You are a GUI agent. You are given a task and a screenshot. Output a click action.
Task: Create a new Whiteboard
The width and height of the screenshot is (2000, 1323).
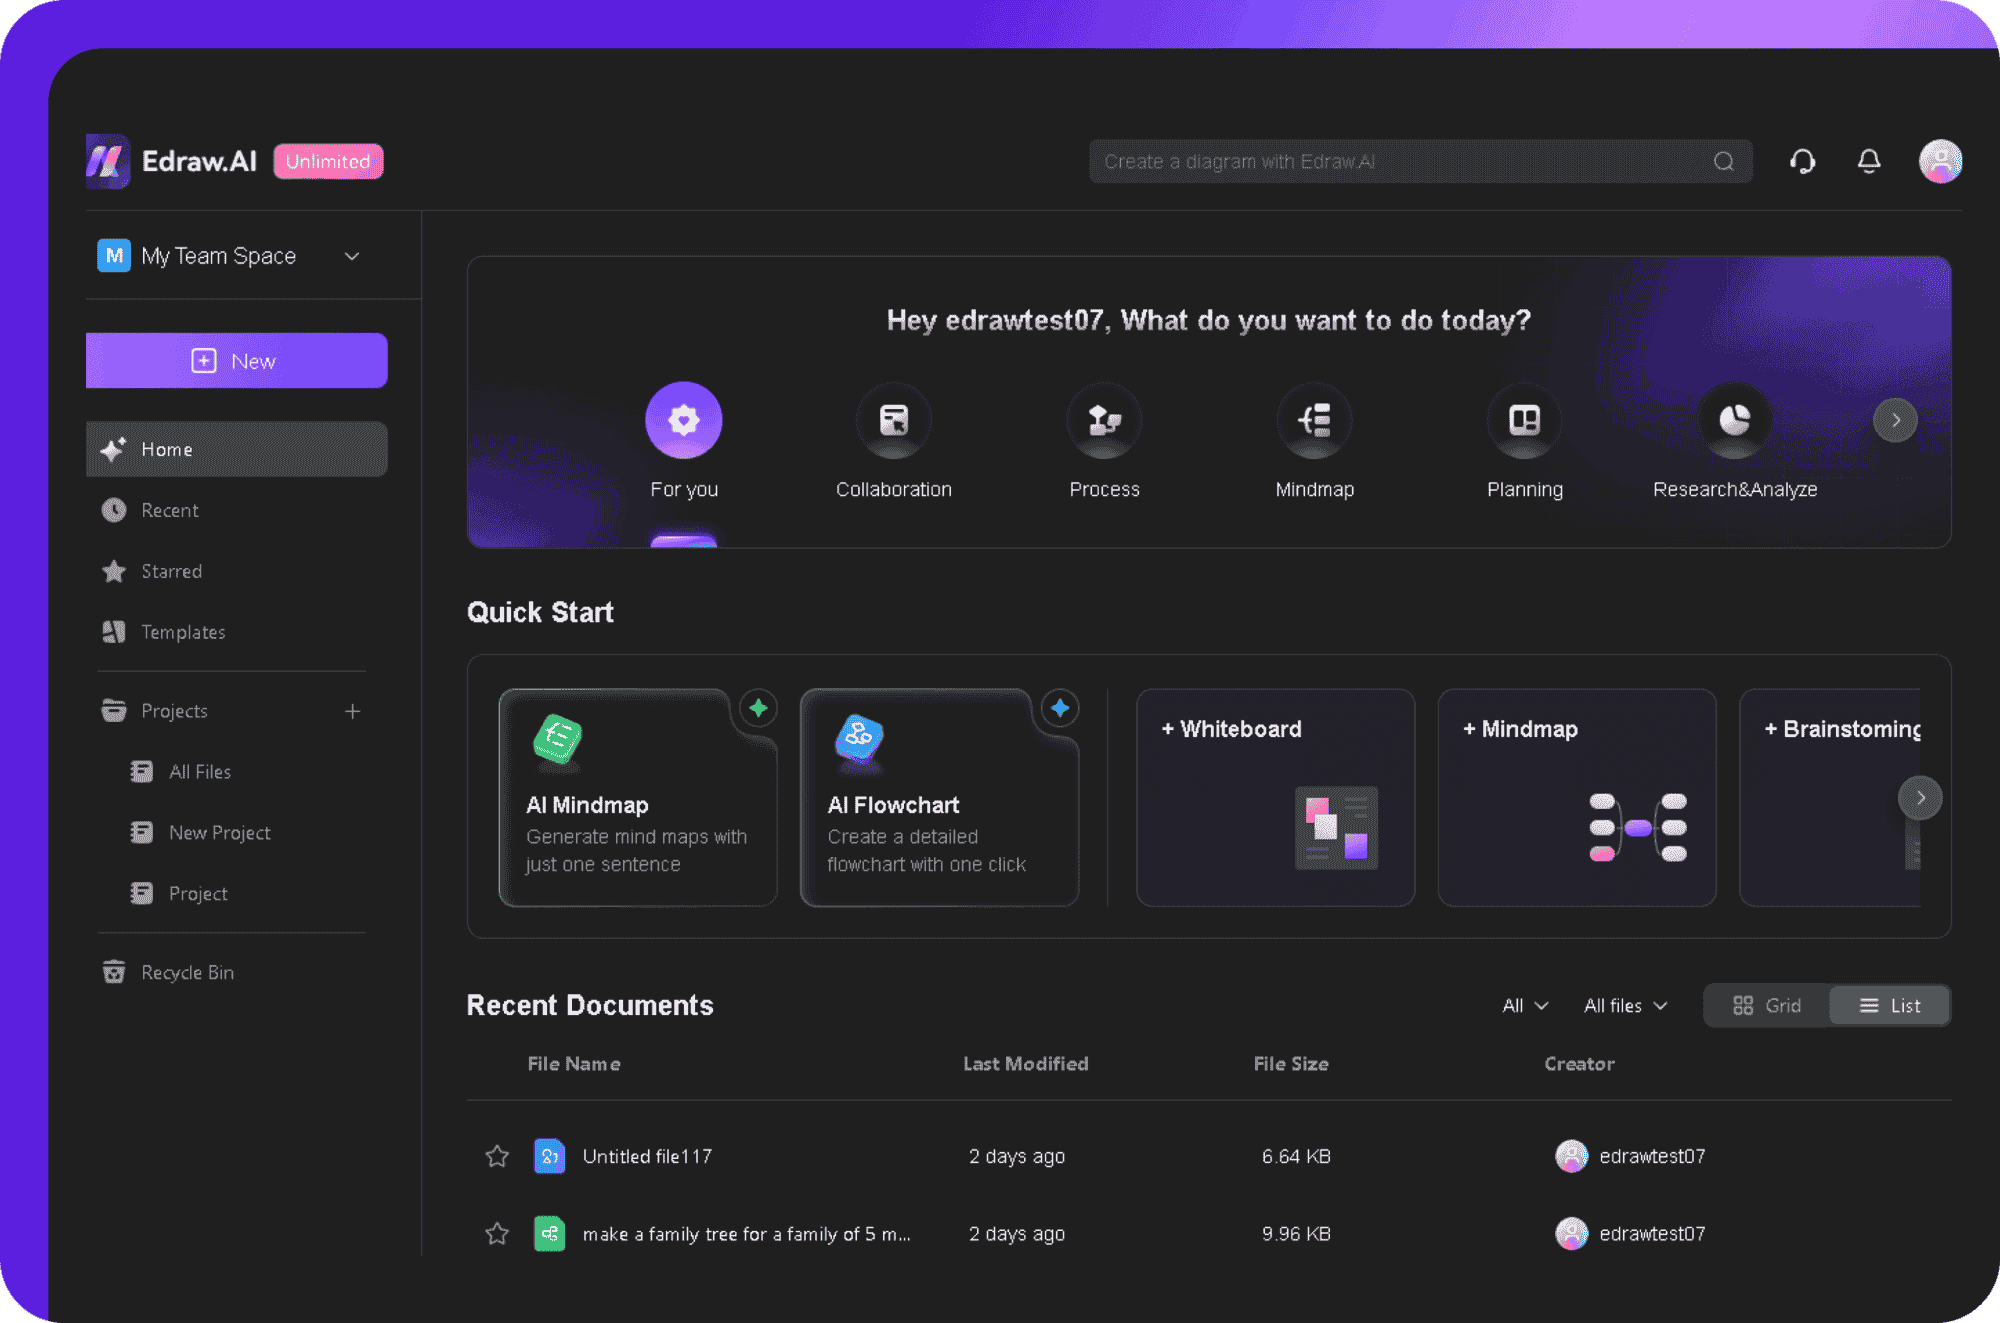point(1276,797)
